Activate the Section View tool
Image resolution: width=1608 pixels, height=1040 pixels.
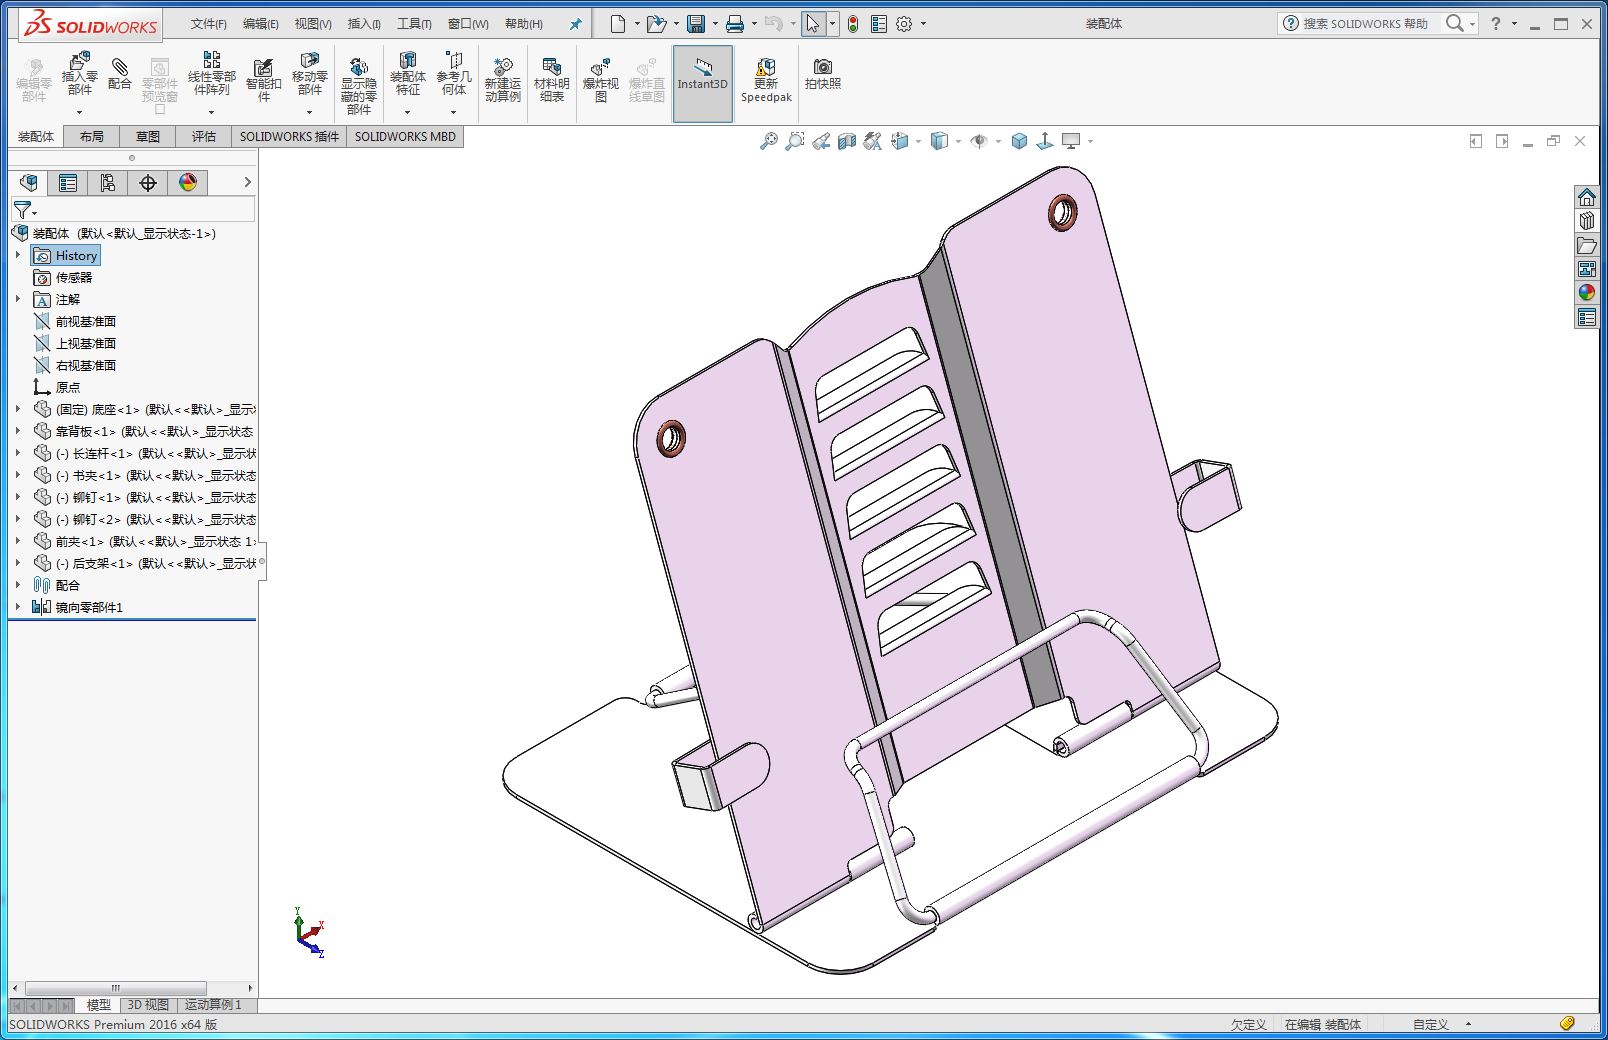click(847, 141)
